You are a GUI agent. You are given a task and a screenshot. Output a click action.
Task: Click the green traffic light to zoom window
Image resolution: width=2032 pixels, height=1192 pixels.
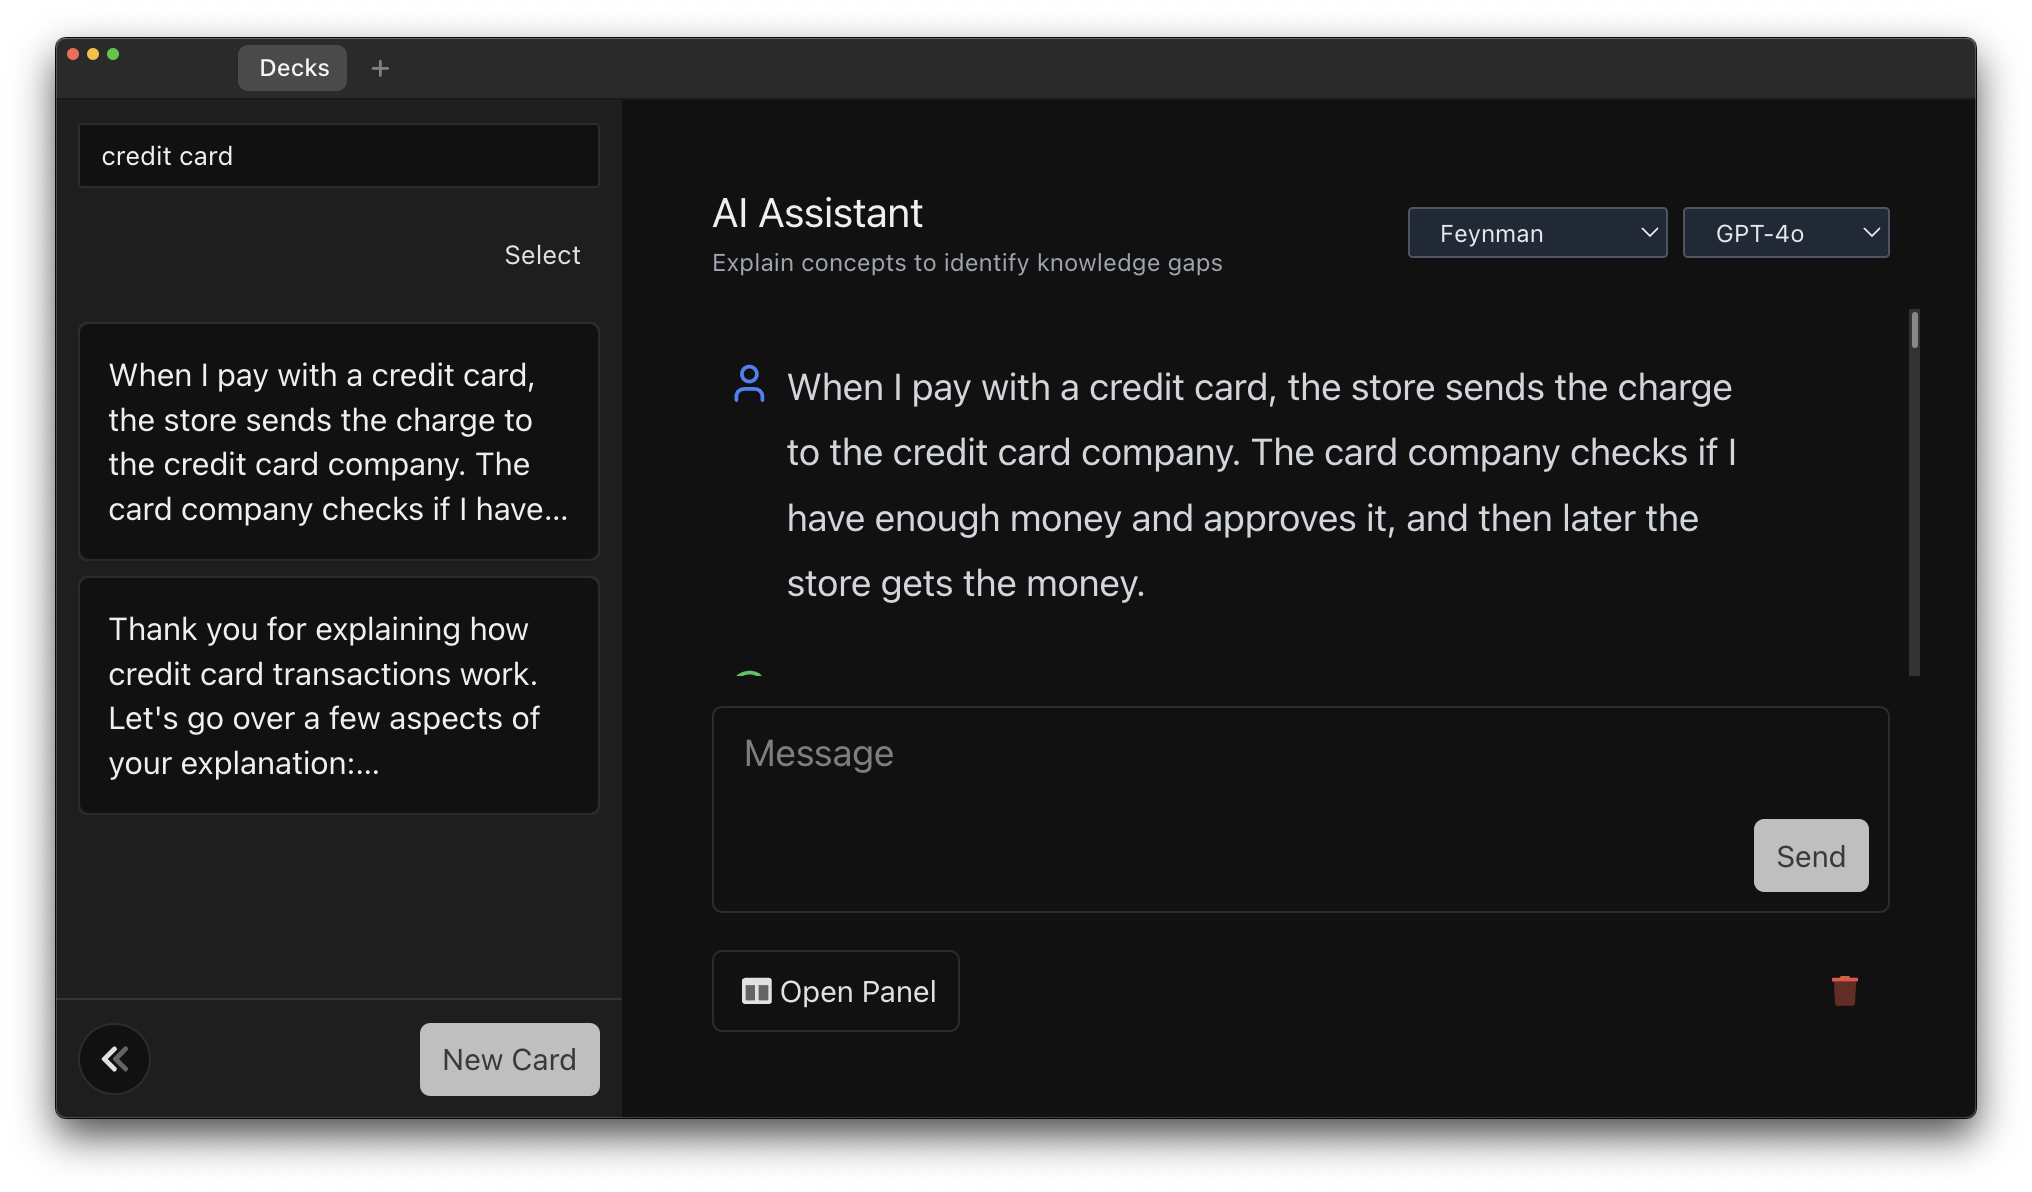click(x=115, y=54)
